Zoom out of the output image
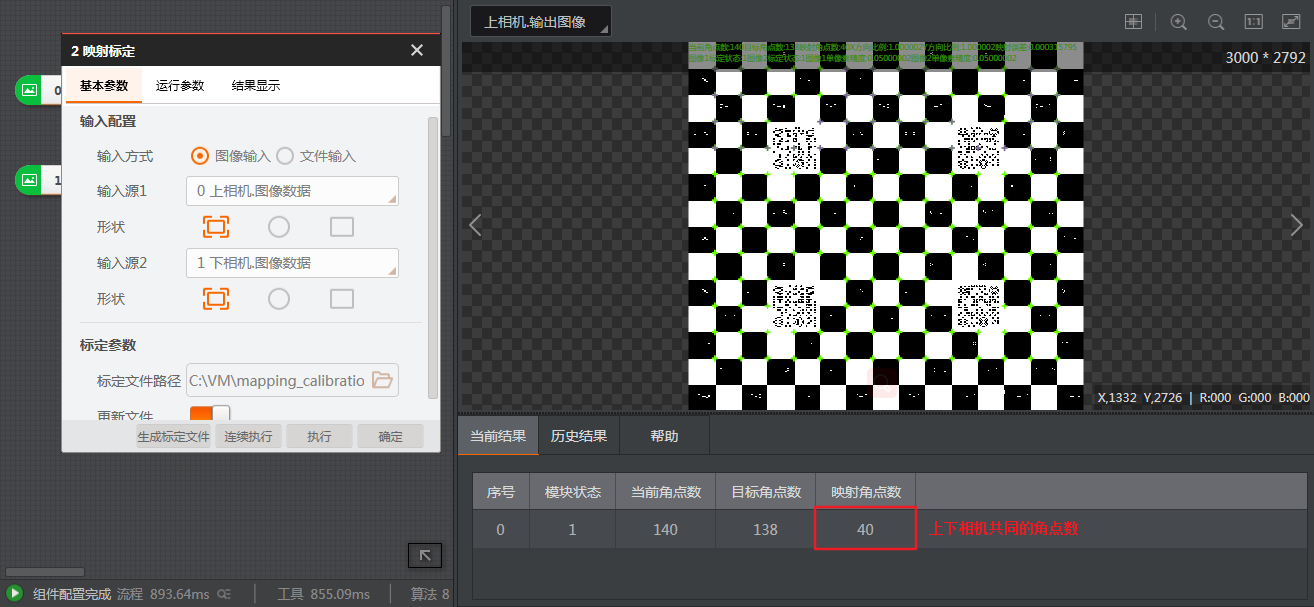 click(x=1215, y=21)
